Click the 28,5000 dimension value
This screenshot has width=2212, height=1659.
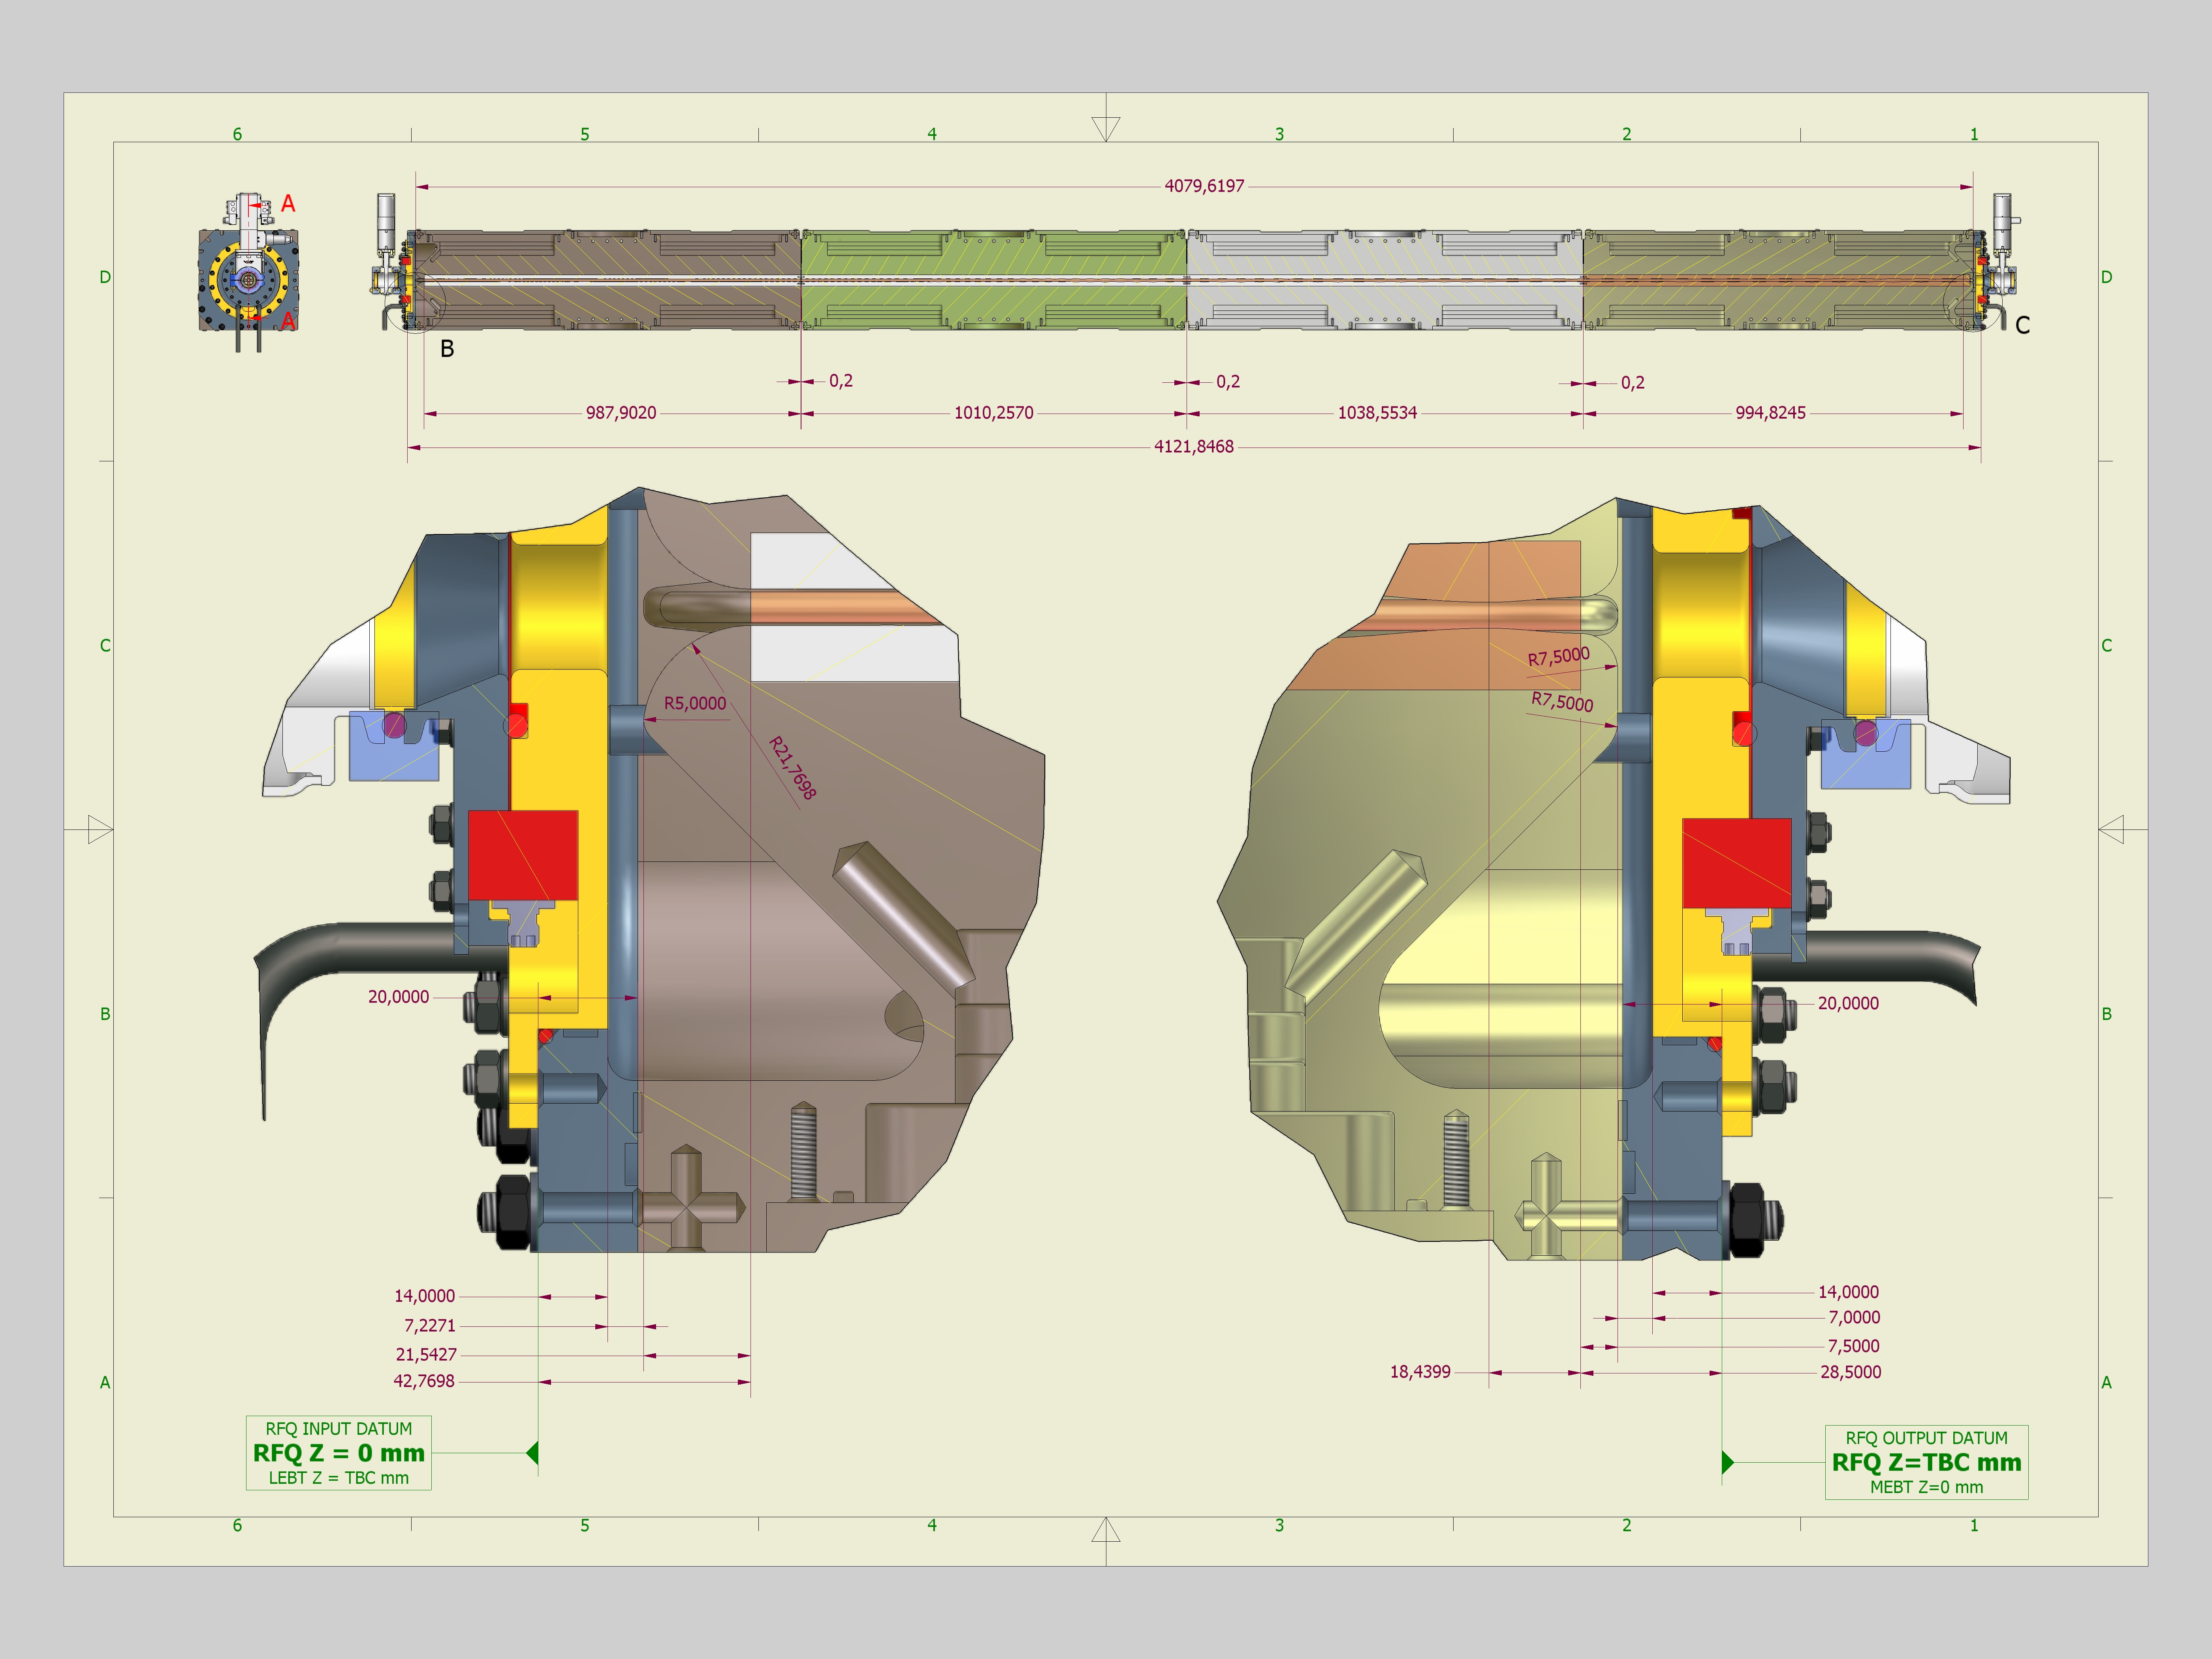[1850, 1372]
